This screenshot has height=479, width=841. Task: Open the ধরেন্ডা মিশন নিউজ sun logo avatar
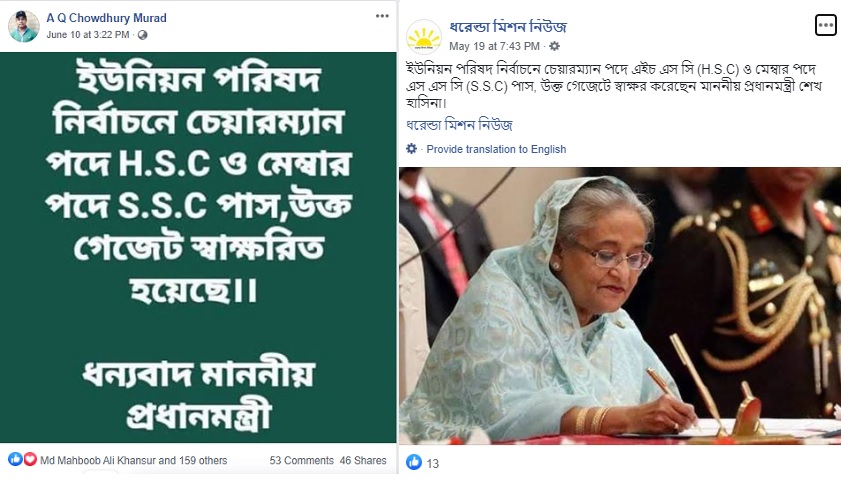coord(424,37)
